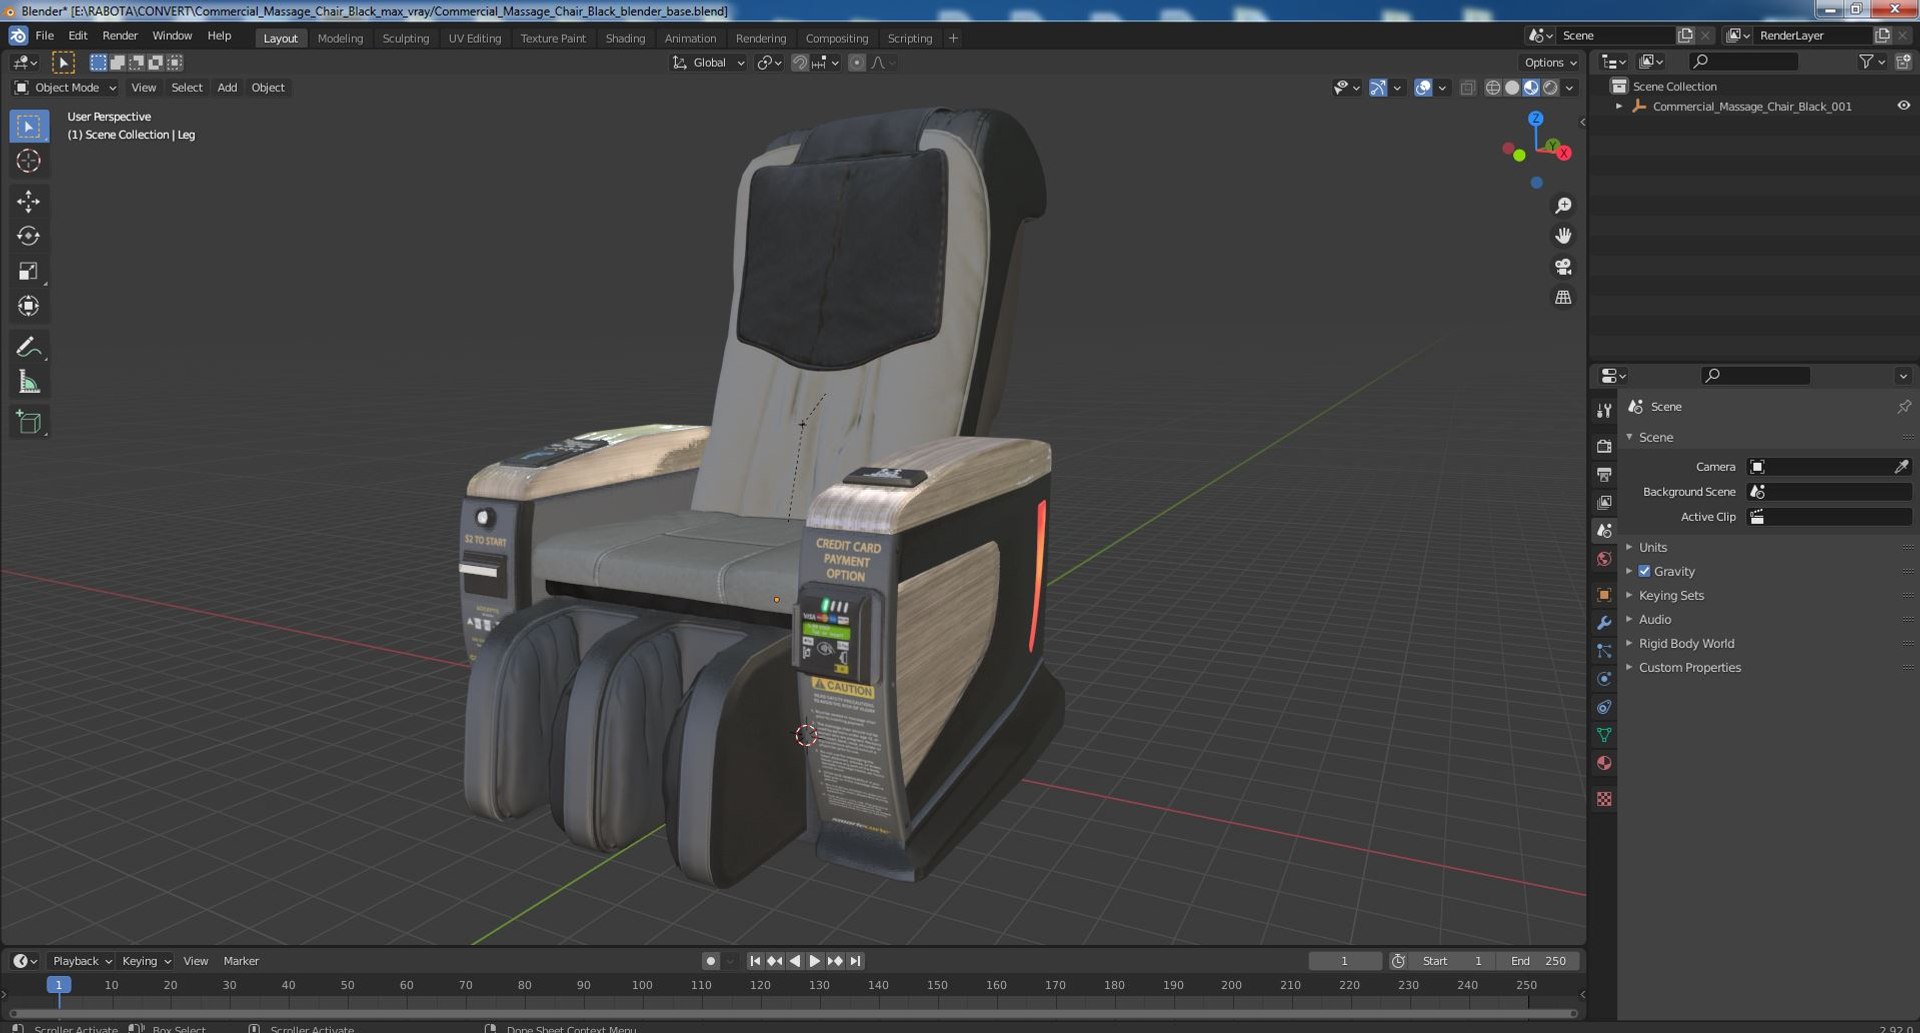This screenshot has height=1033, width=1920.
Task: Open the UV Editing workspace tab
Action: [x=474, y=38]
